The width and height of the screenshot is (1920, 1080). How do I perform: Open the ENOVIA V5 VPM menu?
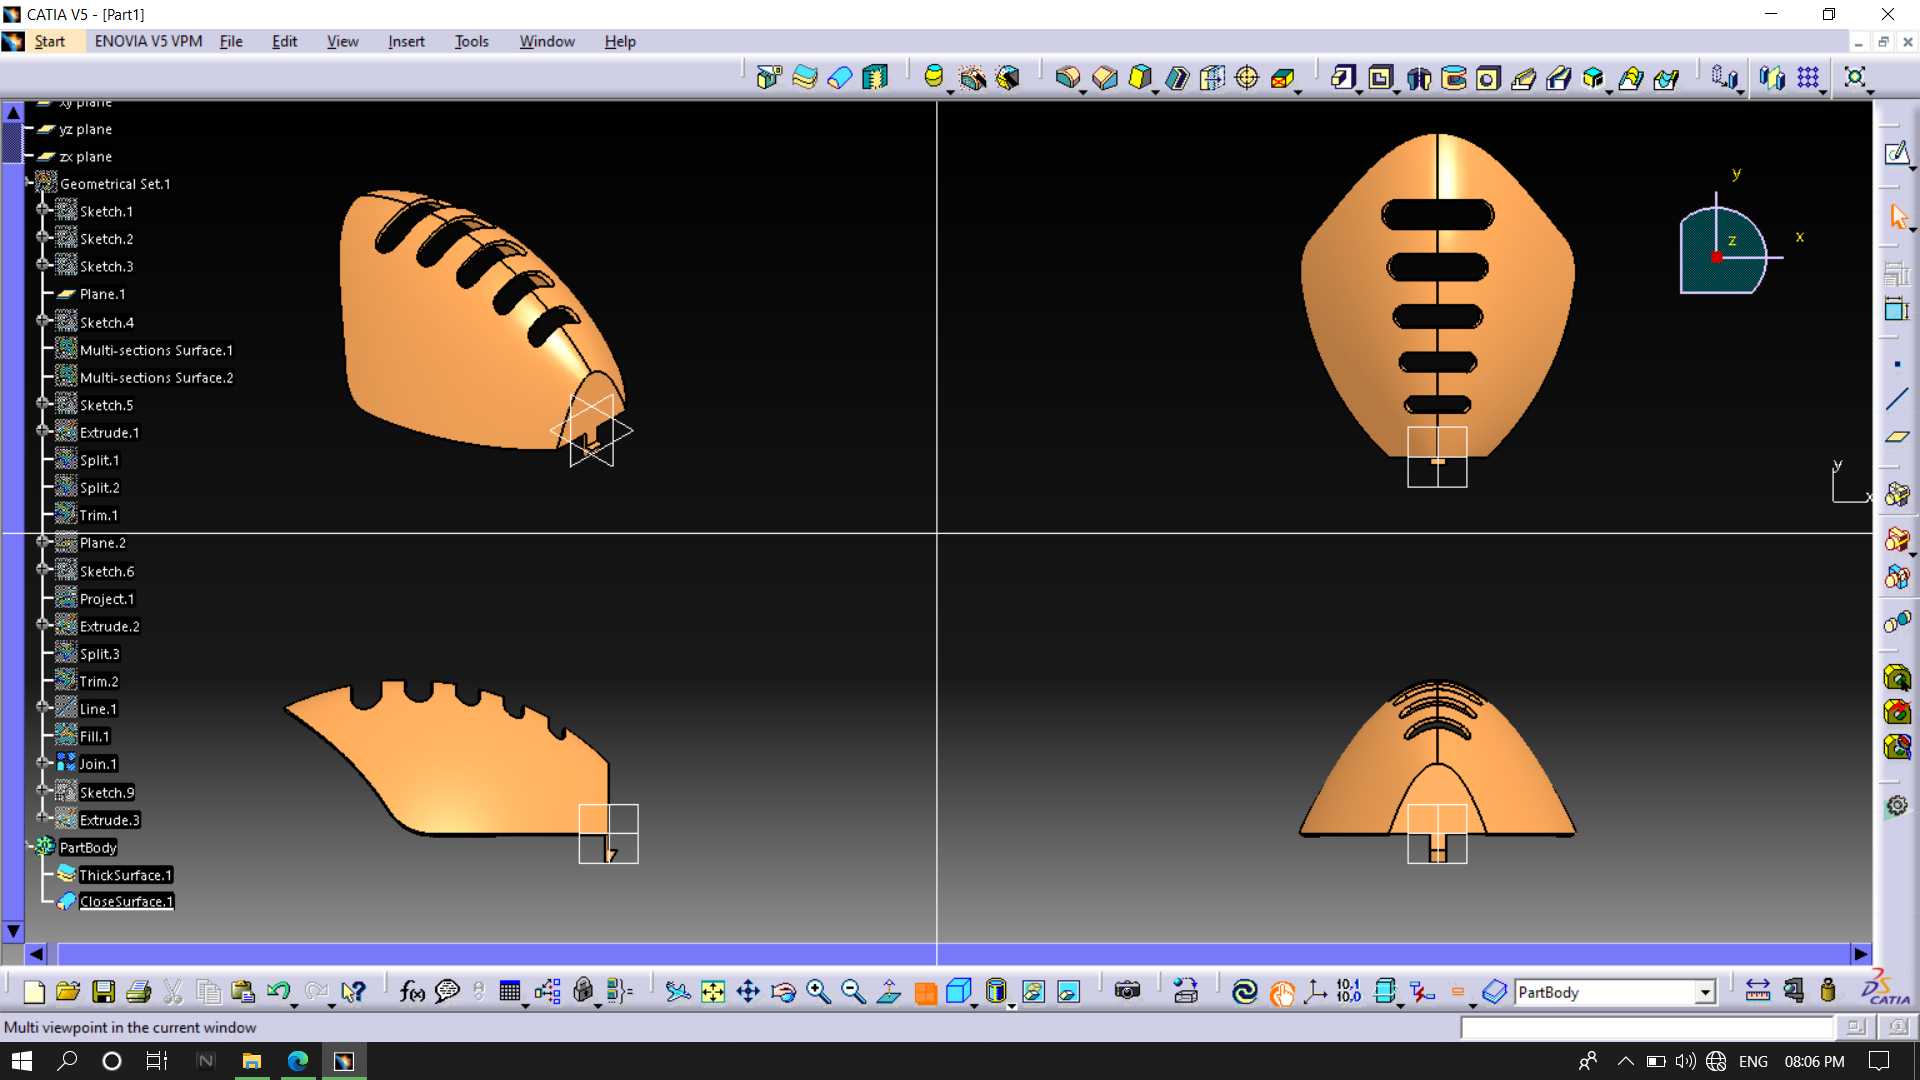point(148,41)
